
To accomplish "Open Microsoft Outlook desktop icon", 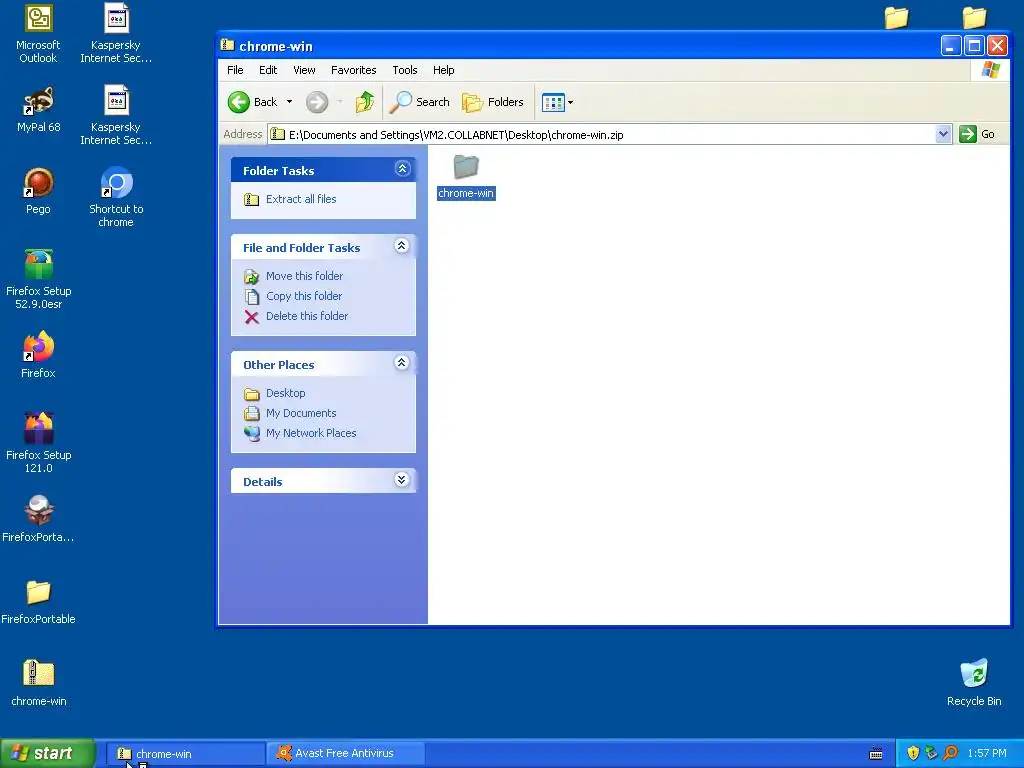I will pos(38,34).
